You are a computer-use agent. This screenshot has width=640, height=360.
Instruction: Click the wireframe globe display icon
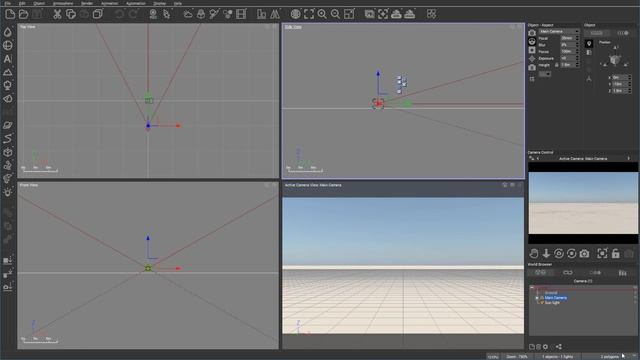296,14
